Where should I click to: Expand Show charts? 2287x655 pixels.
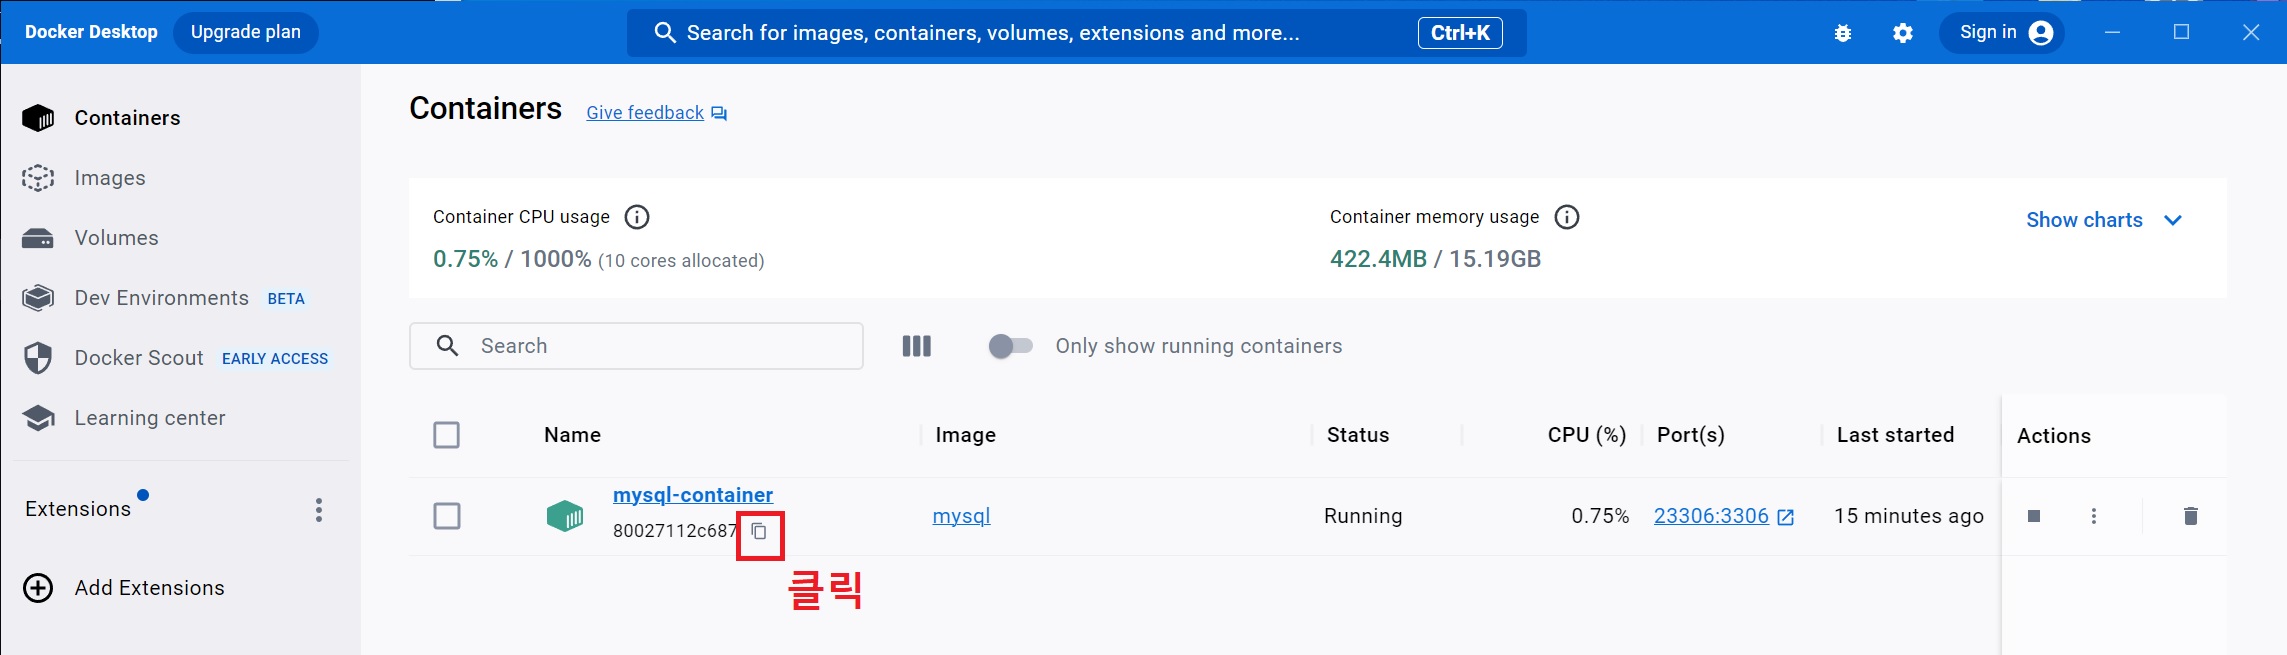click(2104, 220)
